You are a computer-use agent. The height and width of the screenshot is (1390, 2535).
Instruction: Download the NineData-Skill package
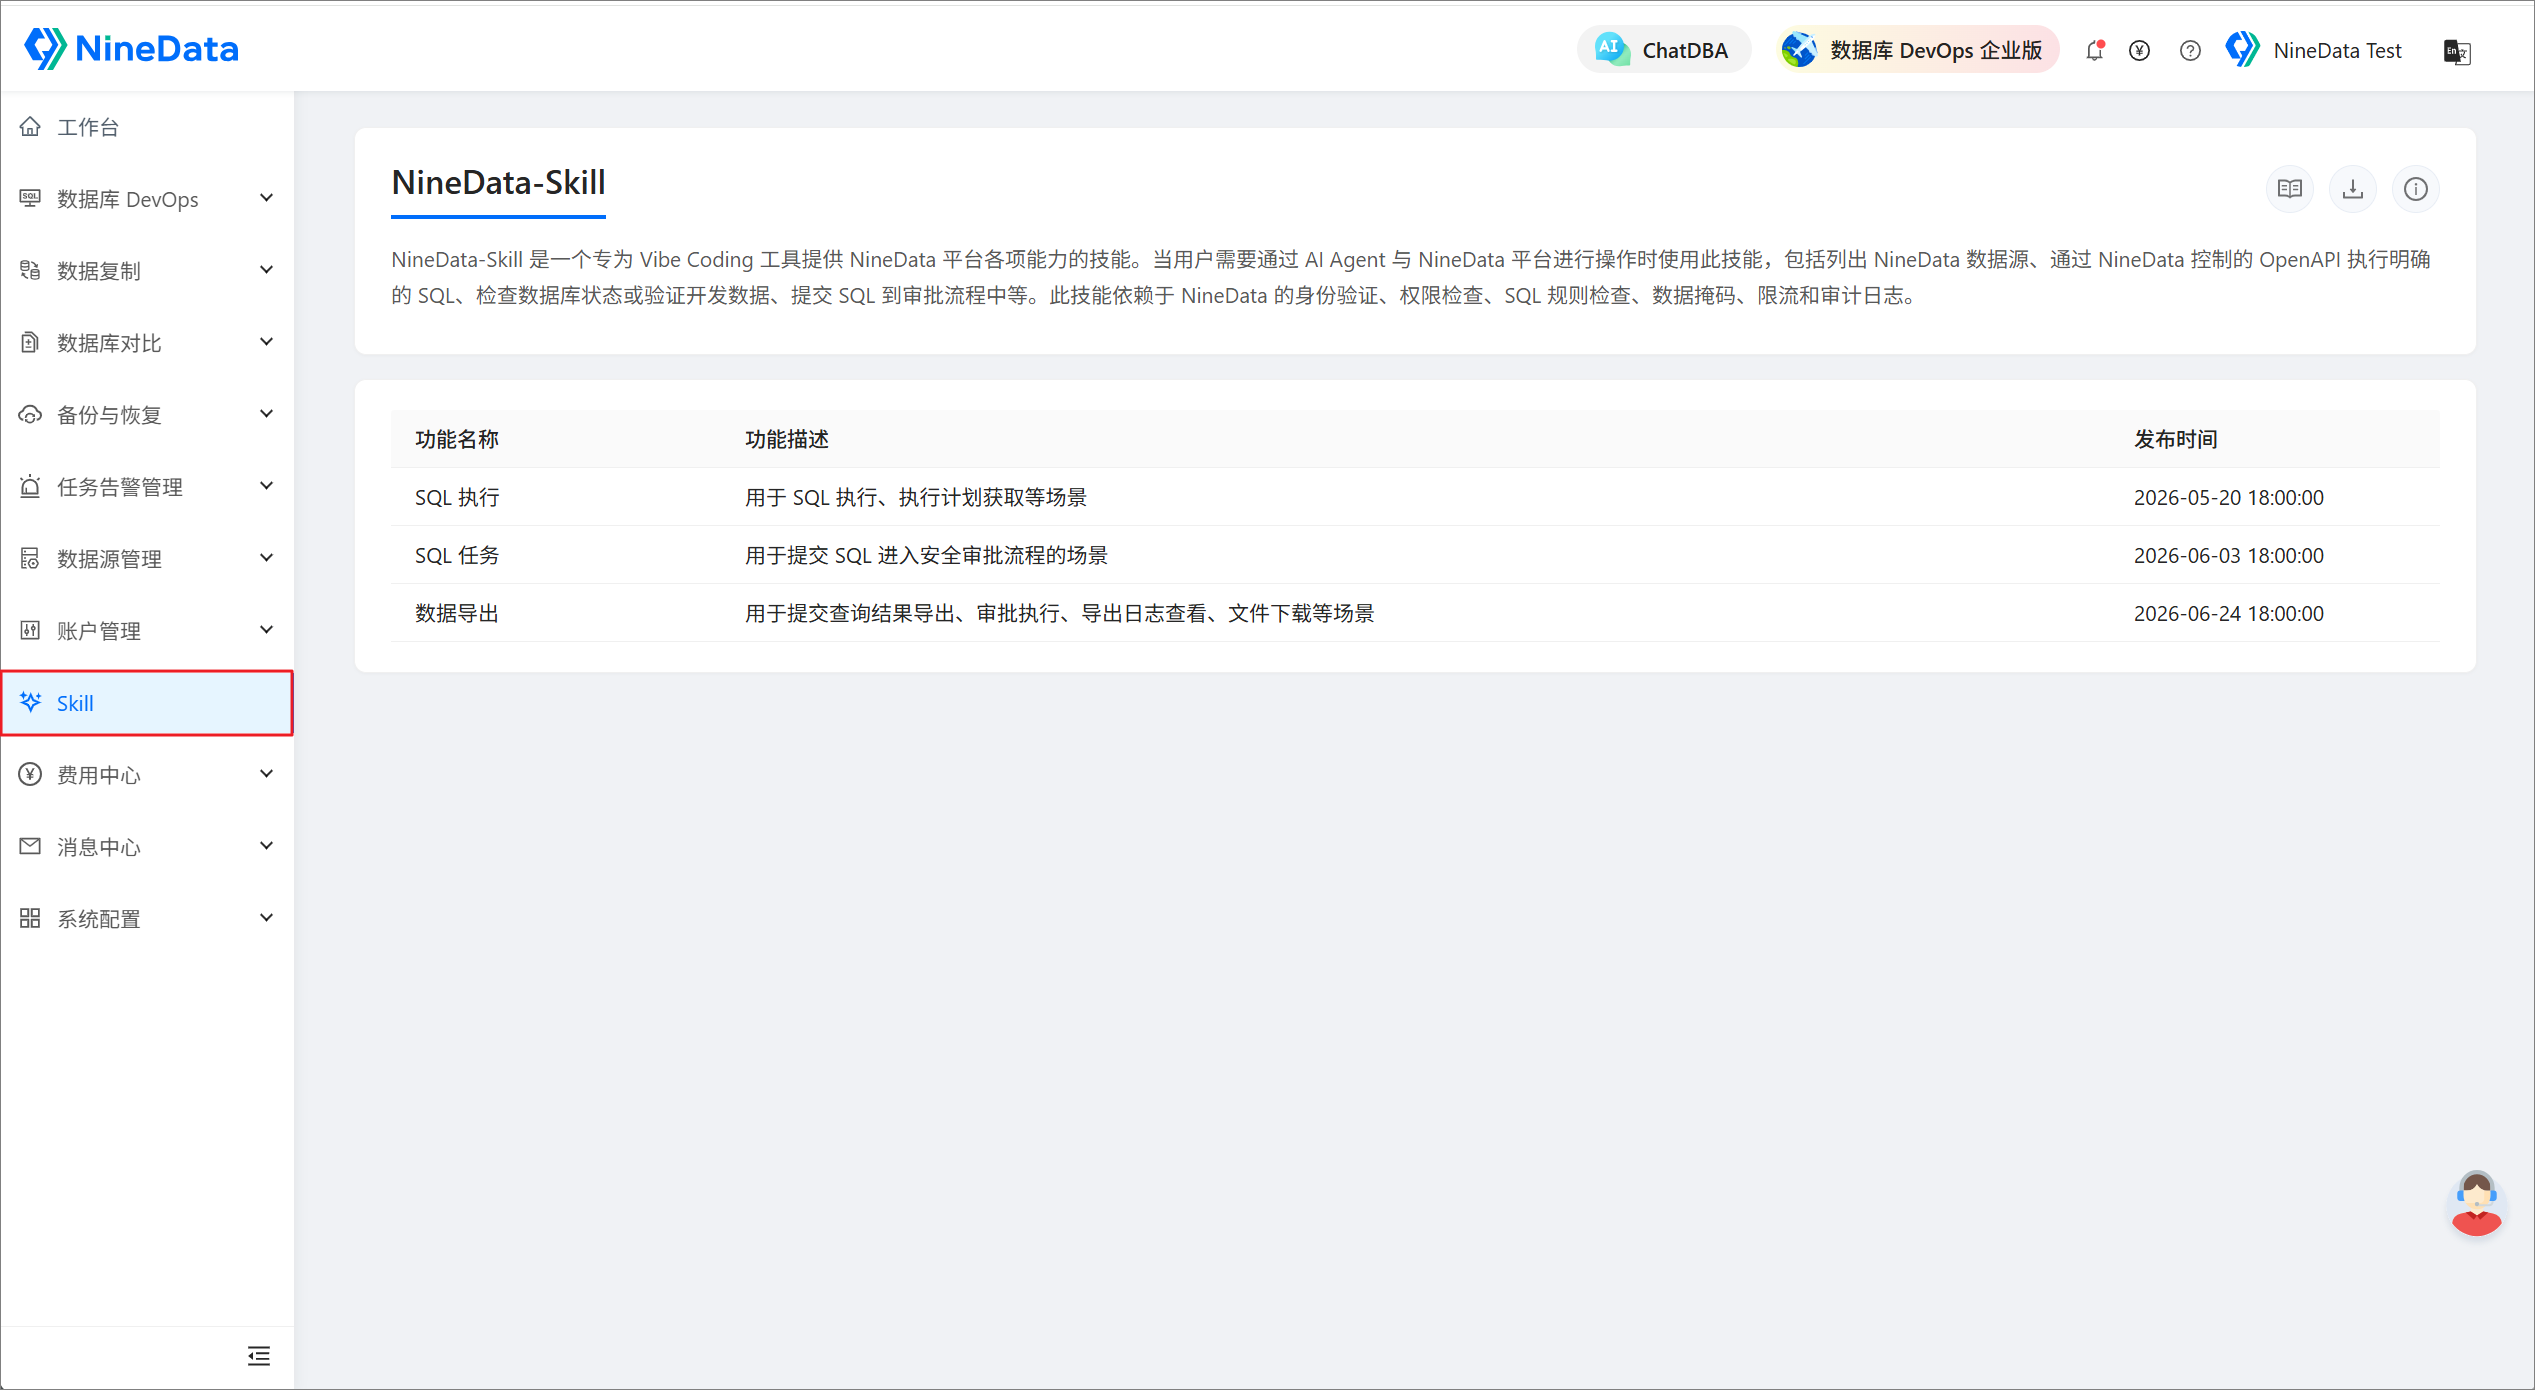coord(2353,189)
